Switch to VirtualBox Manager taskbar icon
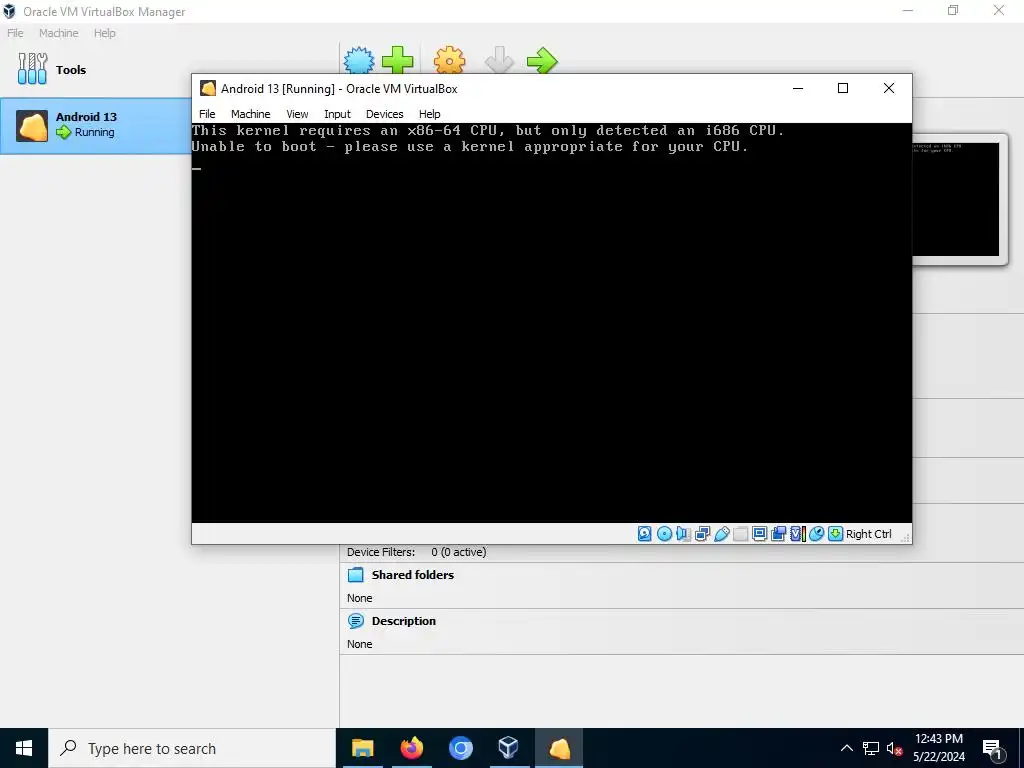The height and width of the screenshot is (768, 1024). [x=509, y=748]
